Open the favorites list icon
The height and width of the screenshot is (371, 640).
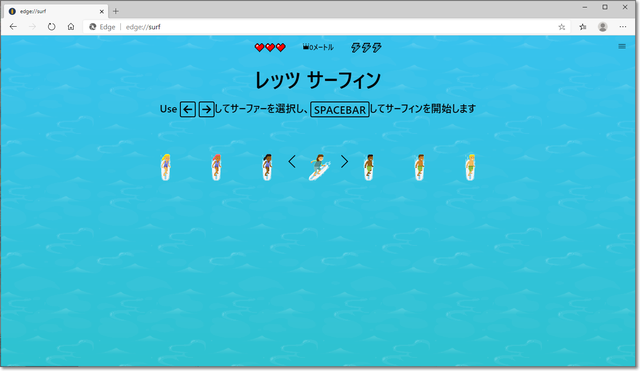(x=583, y=27)
